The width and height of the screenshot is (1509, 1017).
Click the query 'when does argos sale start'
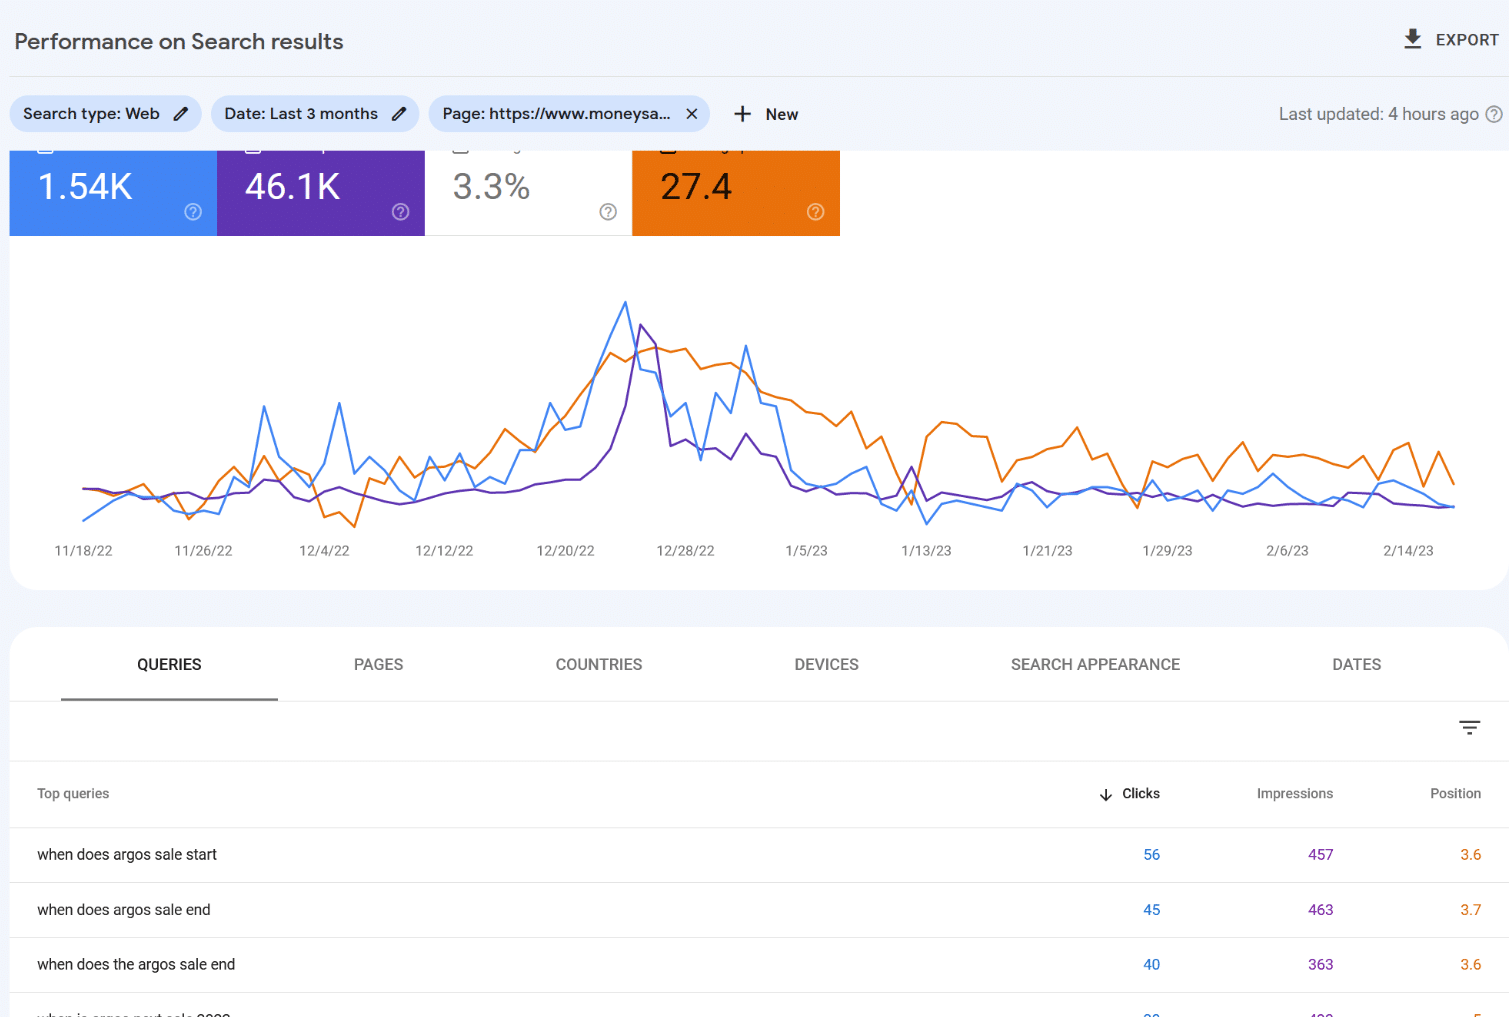click(127, 854)
